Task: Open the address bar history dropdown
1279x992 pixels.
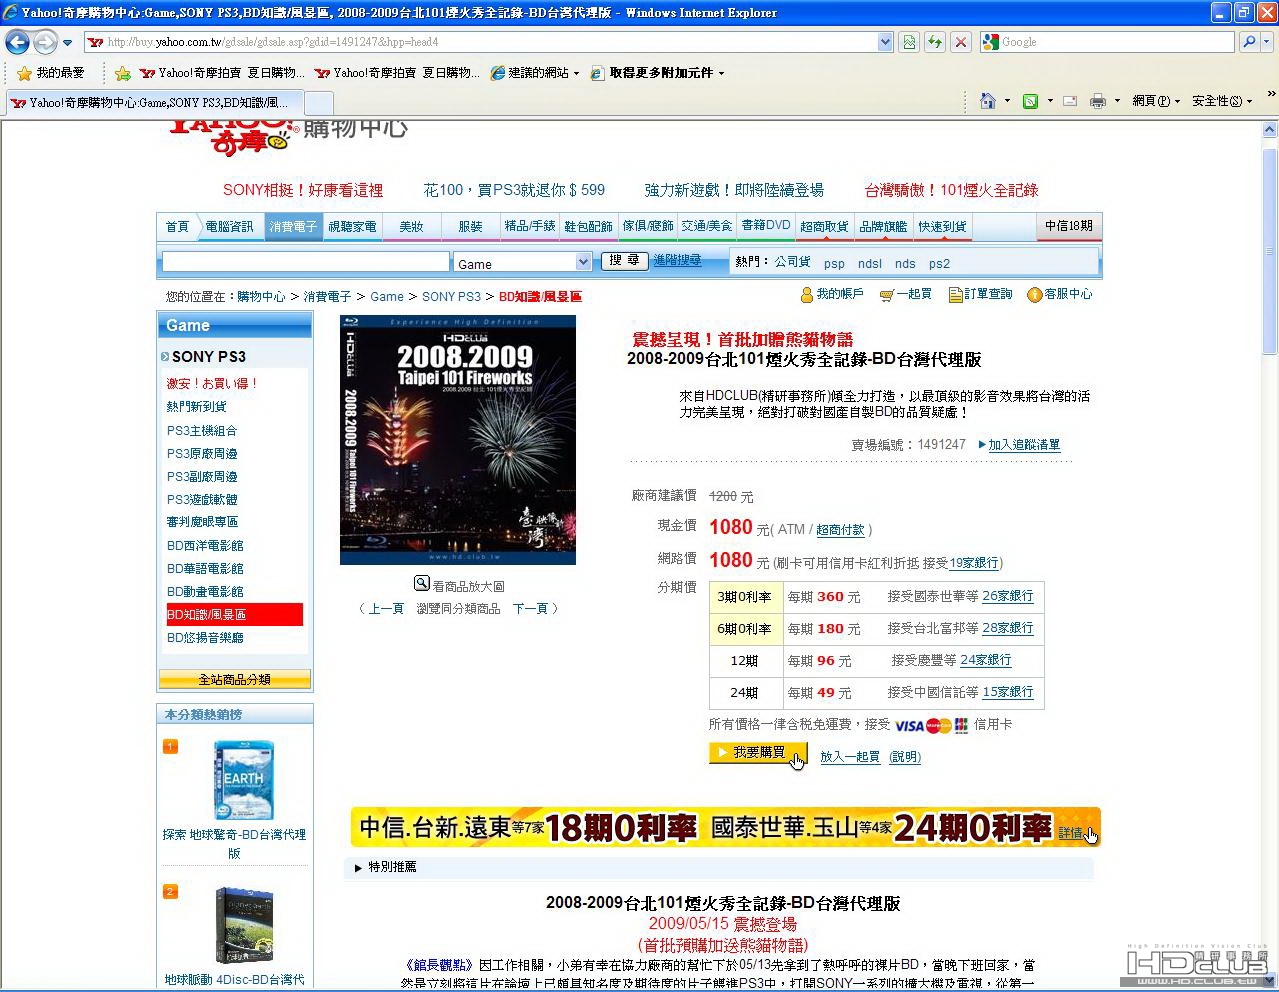Action: click(x=885, y=42)
